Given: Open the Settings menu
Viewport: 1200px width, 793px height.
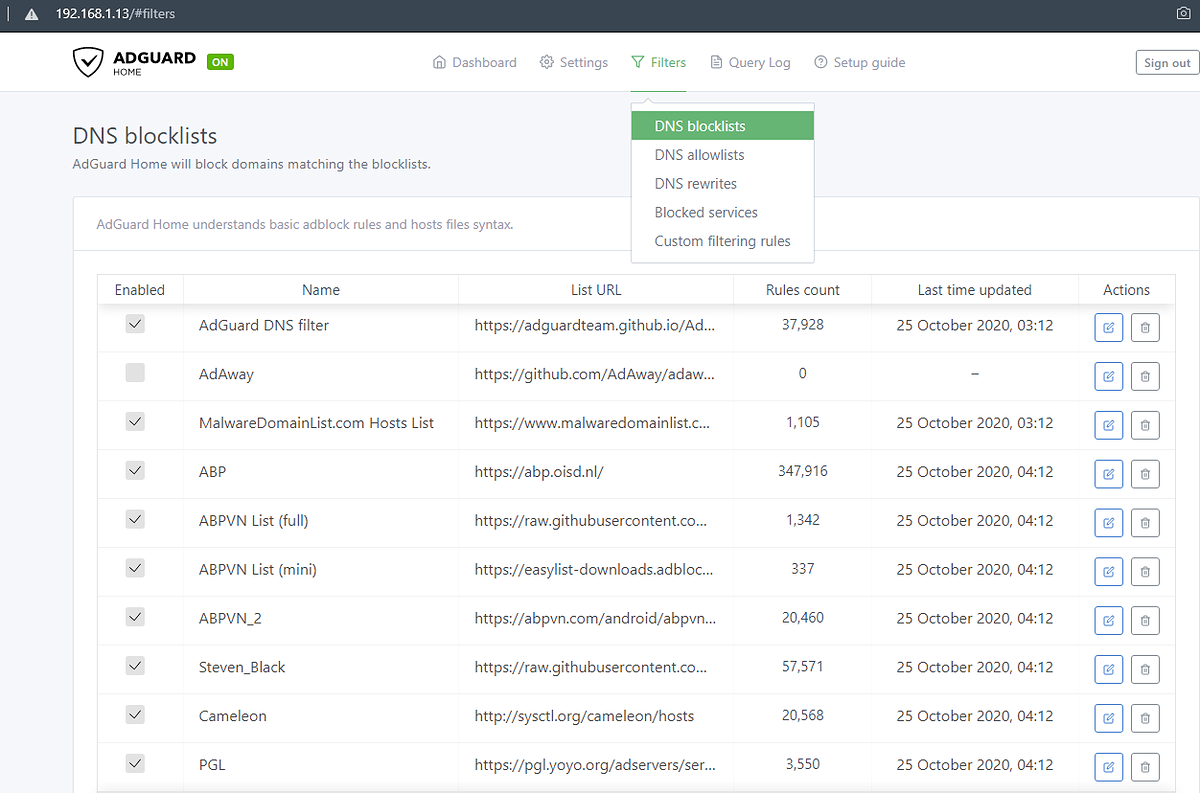Looking at the screenshot, I should click(x=574, y=62).
